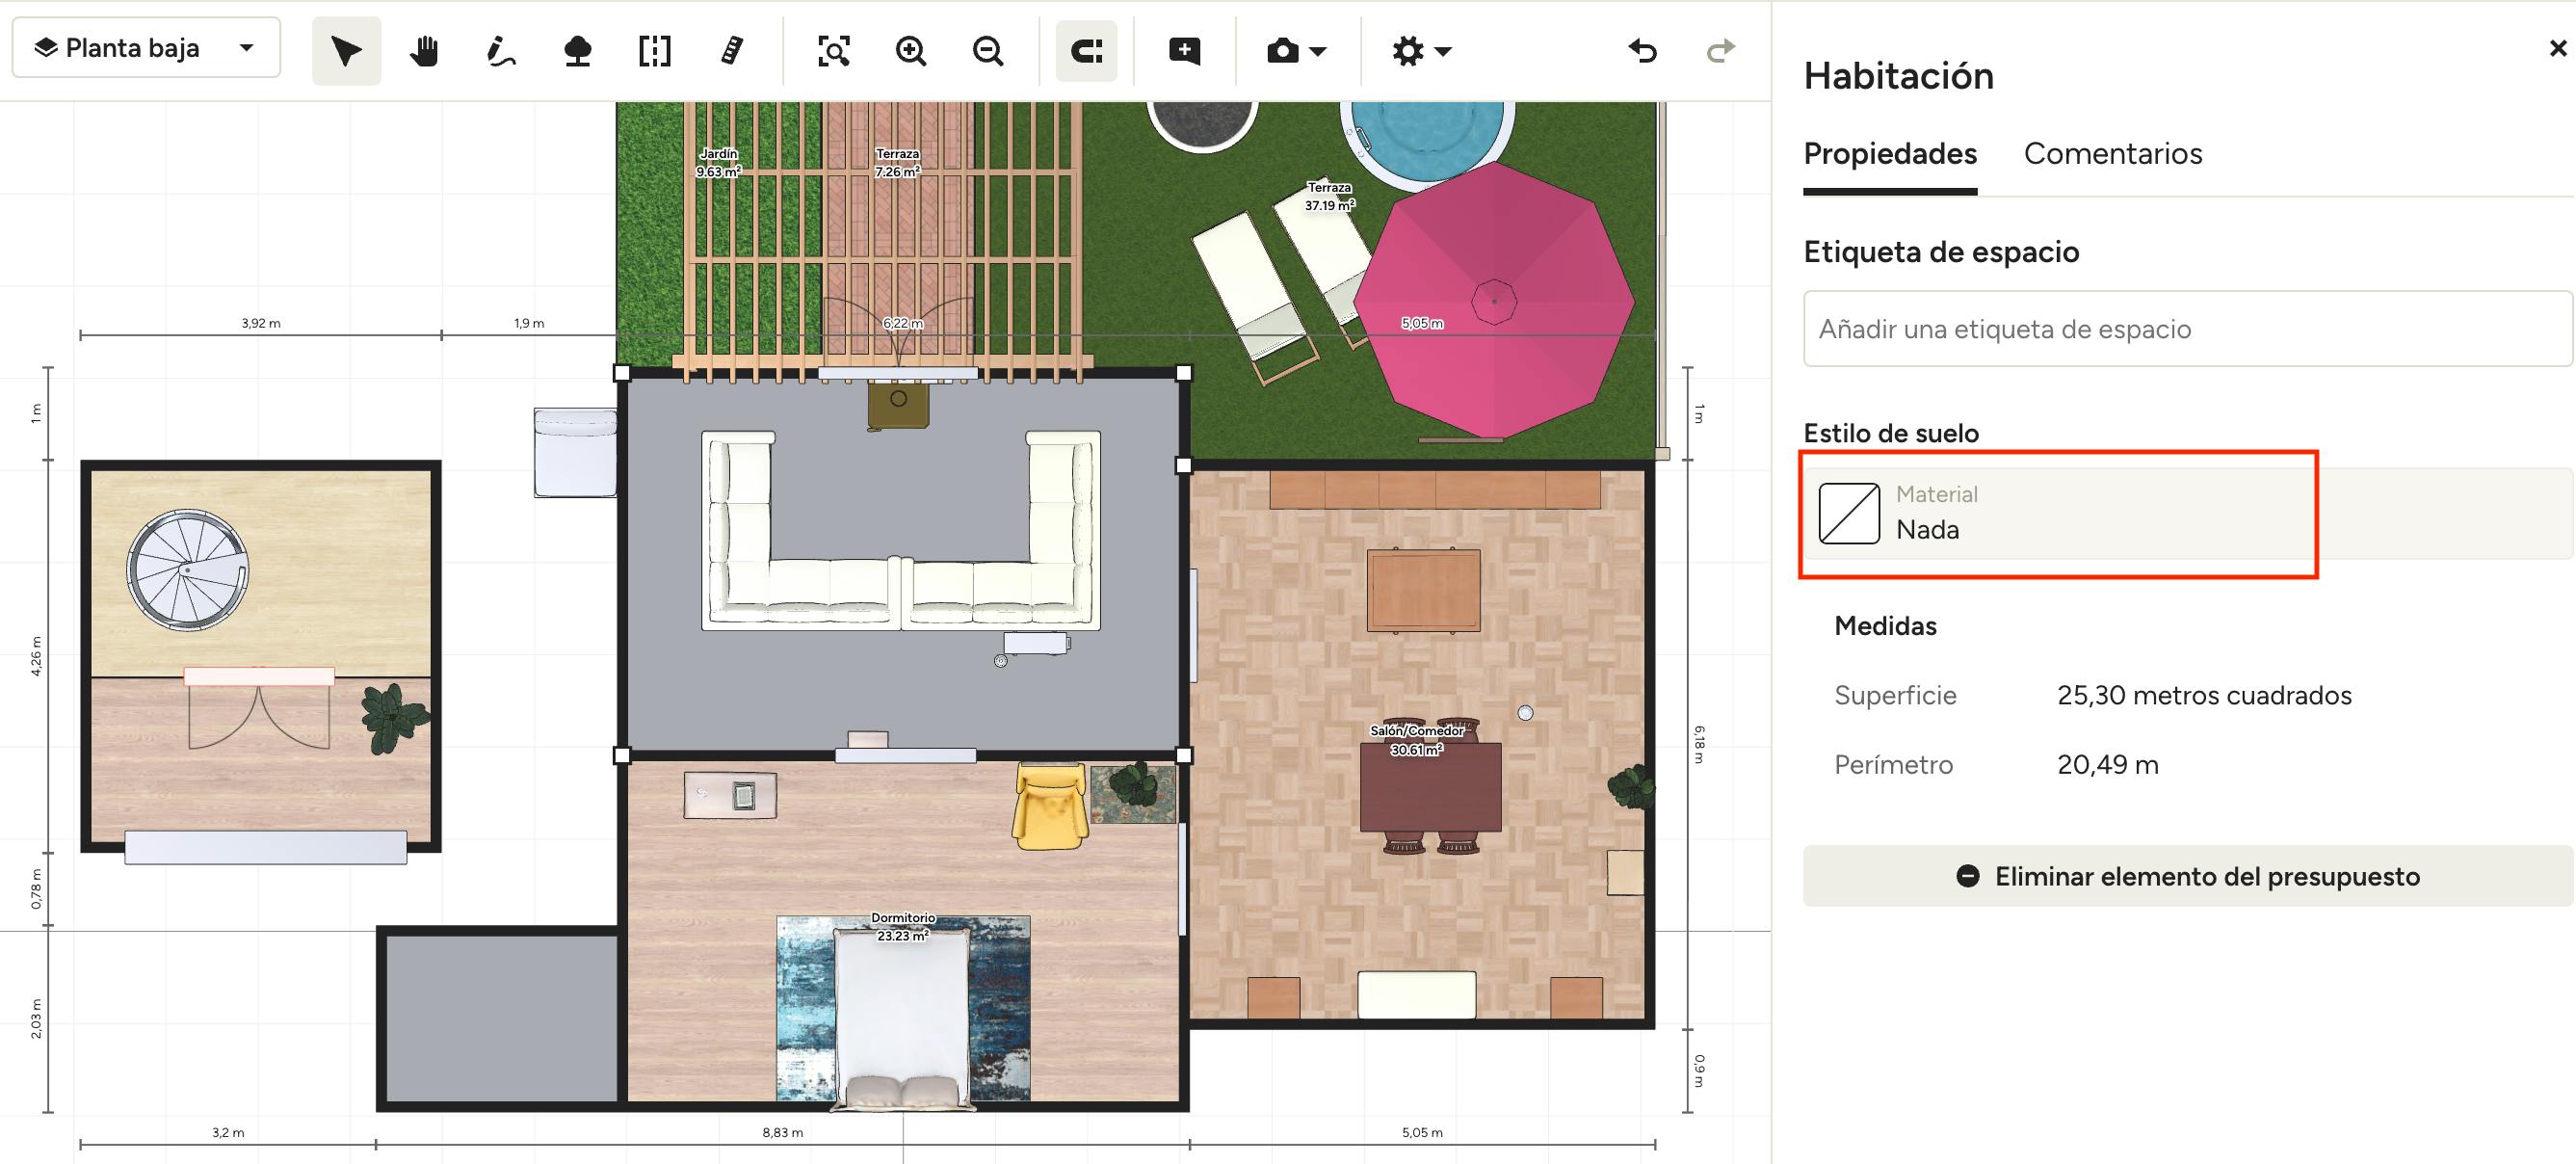Undo the last action
The image size is (2576, 1164).
pyautogui.click(x=1642, y=51)
